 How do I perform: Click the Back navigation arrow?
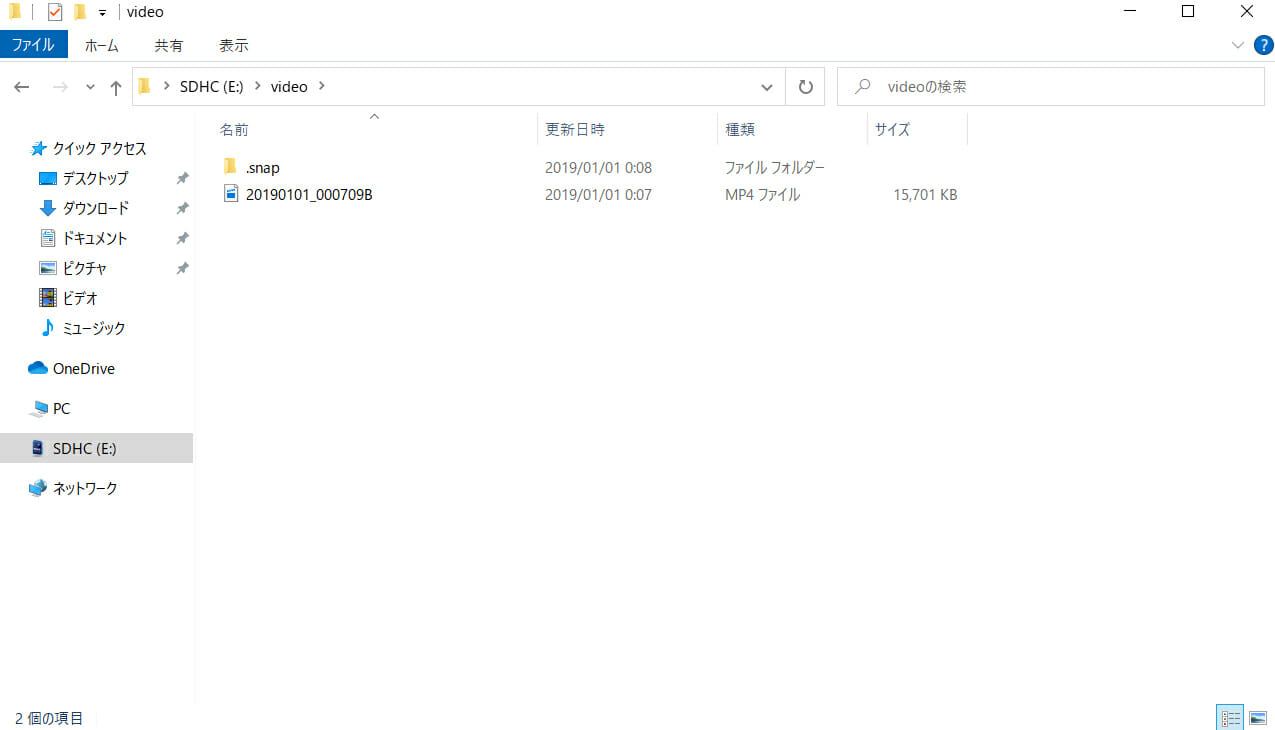pos(22,87)
